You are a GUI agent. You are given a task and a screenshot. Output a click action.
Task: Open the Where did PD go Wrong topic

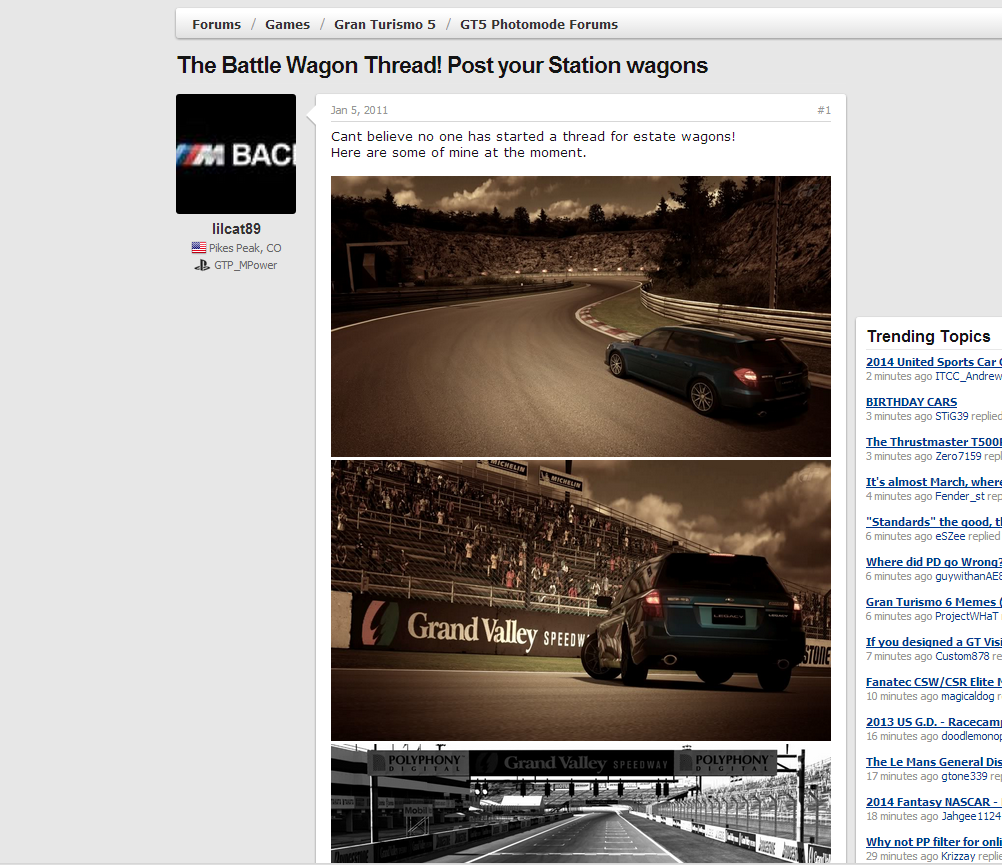tap(934, 562)
